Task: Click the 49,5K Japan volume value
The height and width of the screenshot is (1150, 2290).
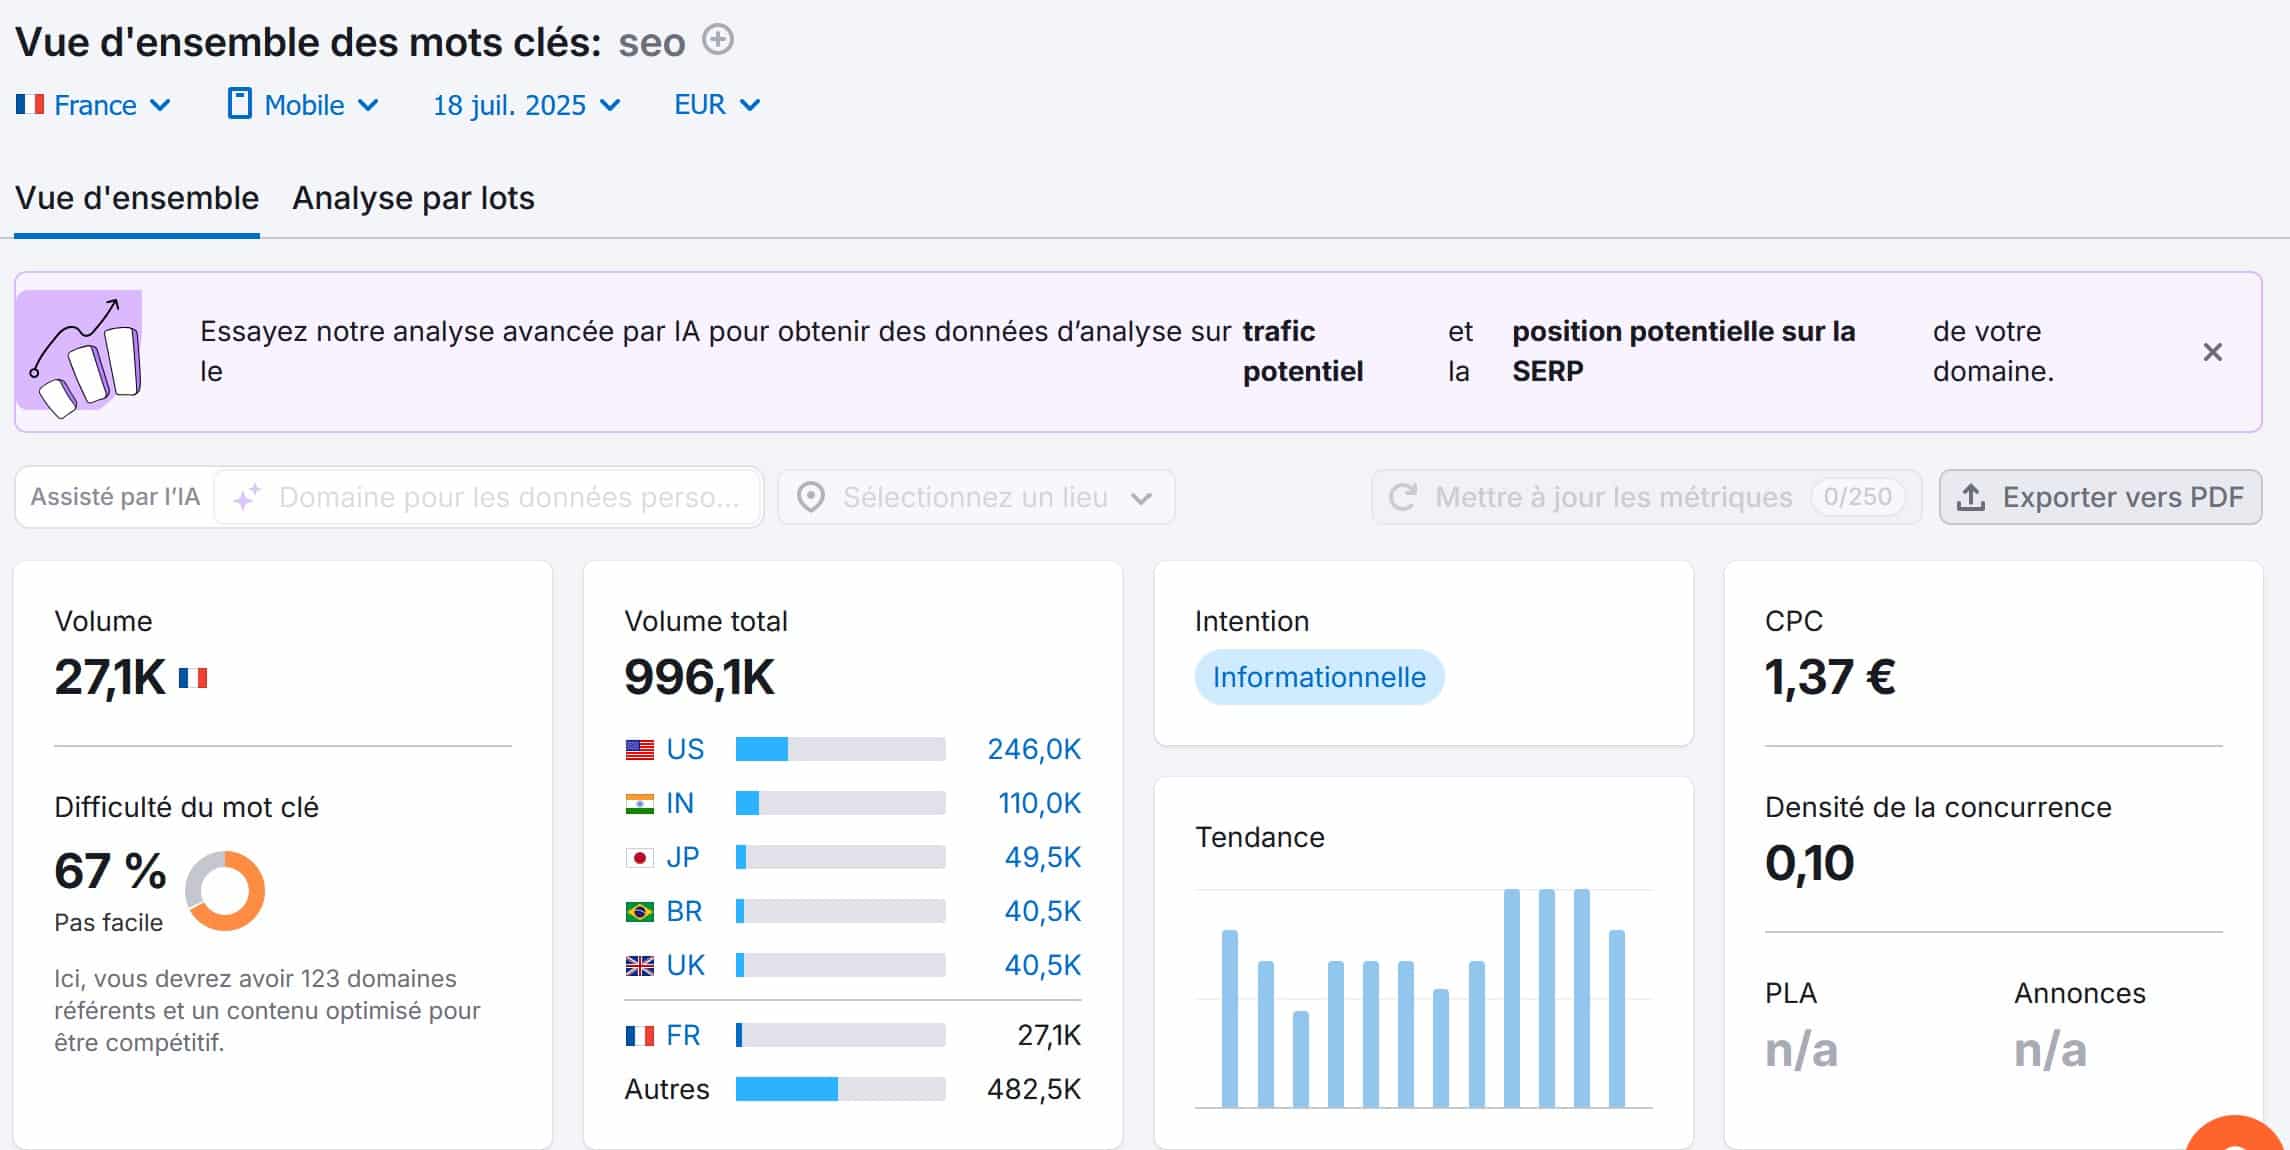Action: pos(1043,857)
